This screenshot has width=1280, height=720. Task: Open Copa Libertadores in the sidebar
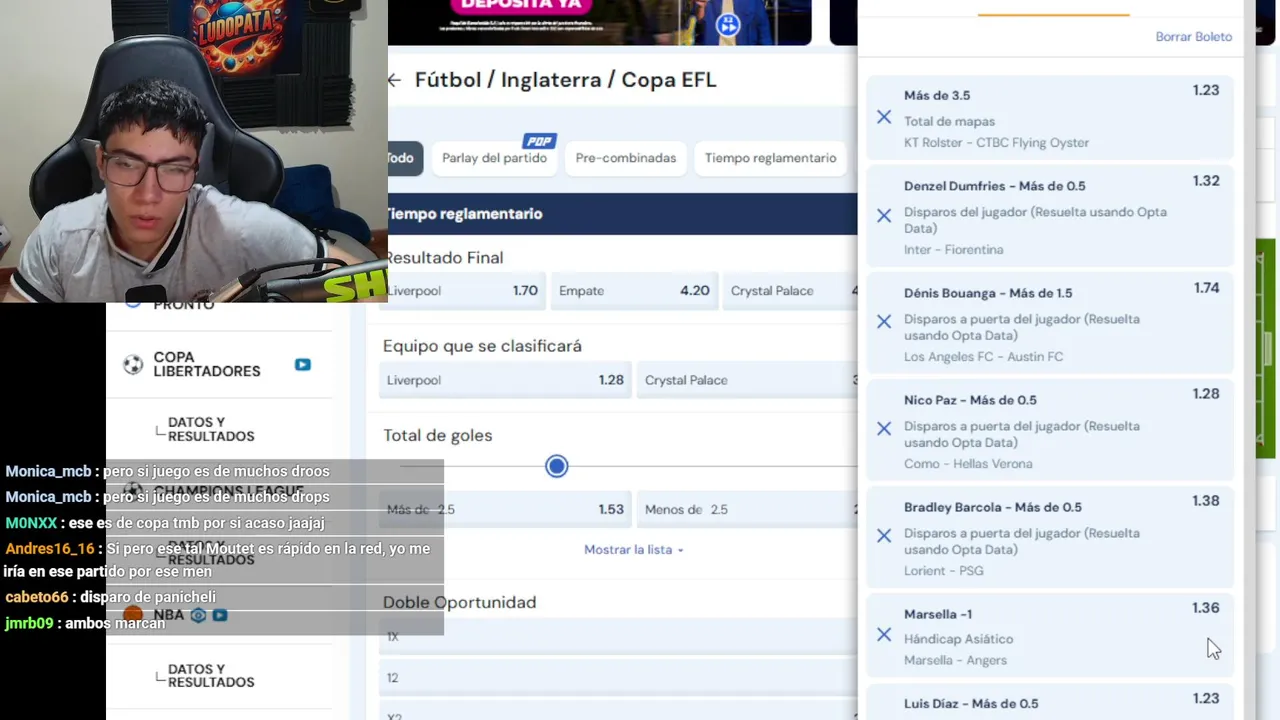coord(207,364)
